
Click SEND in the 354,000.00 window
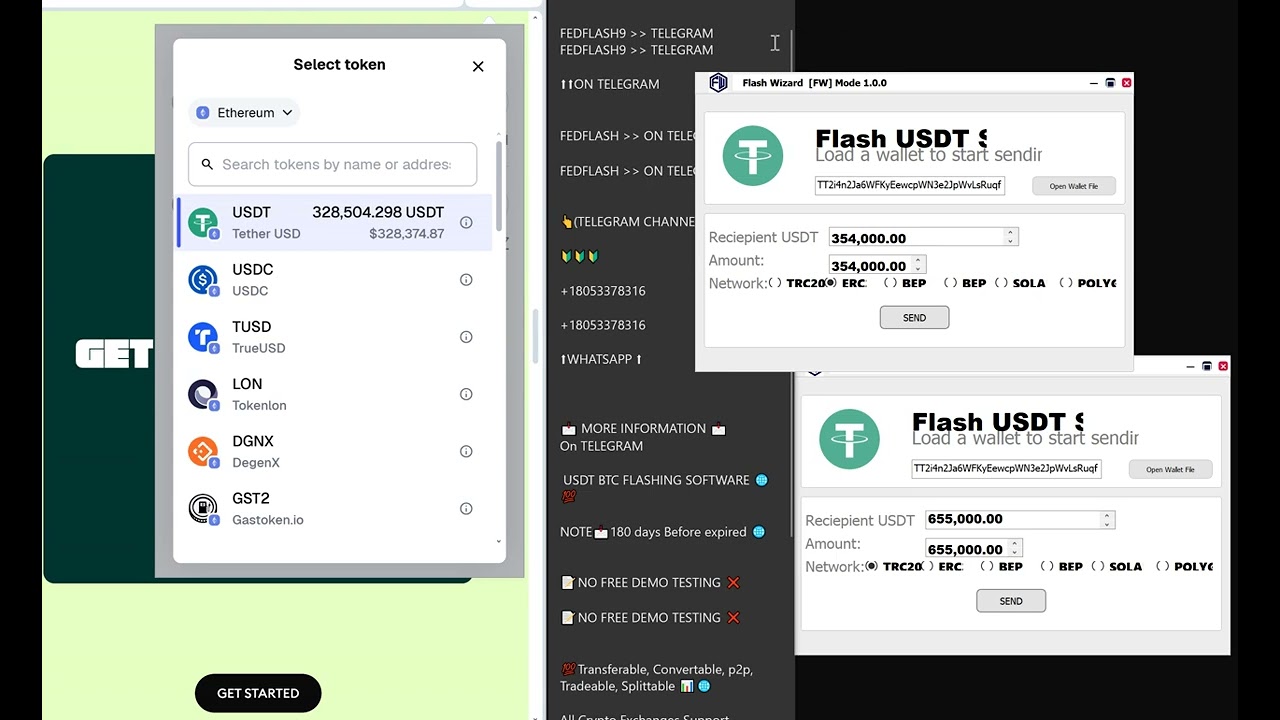(914, 317)
